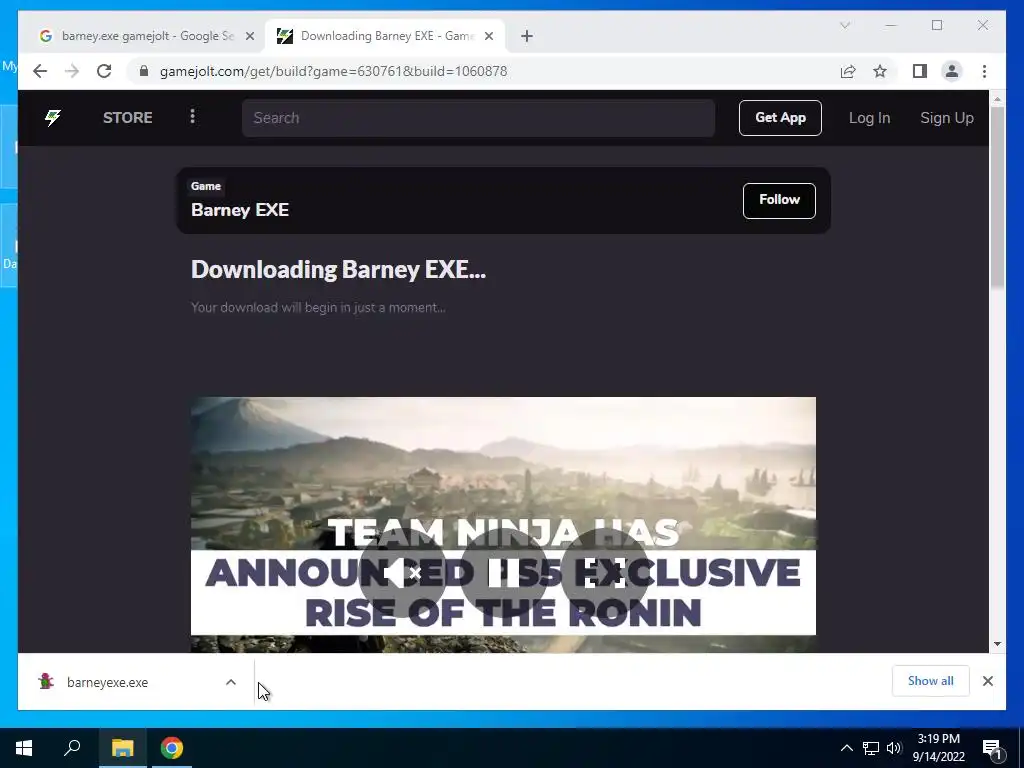The image size is (1024, 768).
Task: Close the downloads bar
Action: click(987, 681)
